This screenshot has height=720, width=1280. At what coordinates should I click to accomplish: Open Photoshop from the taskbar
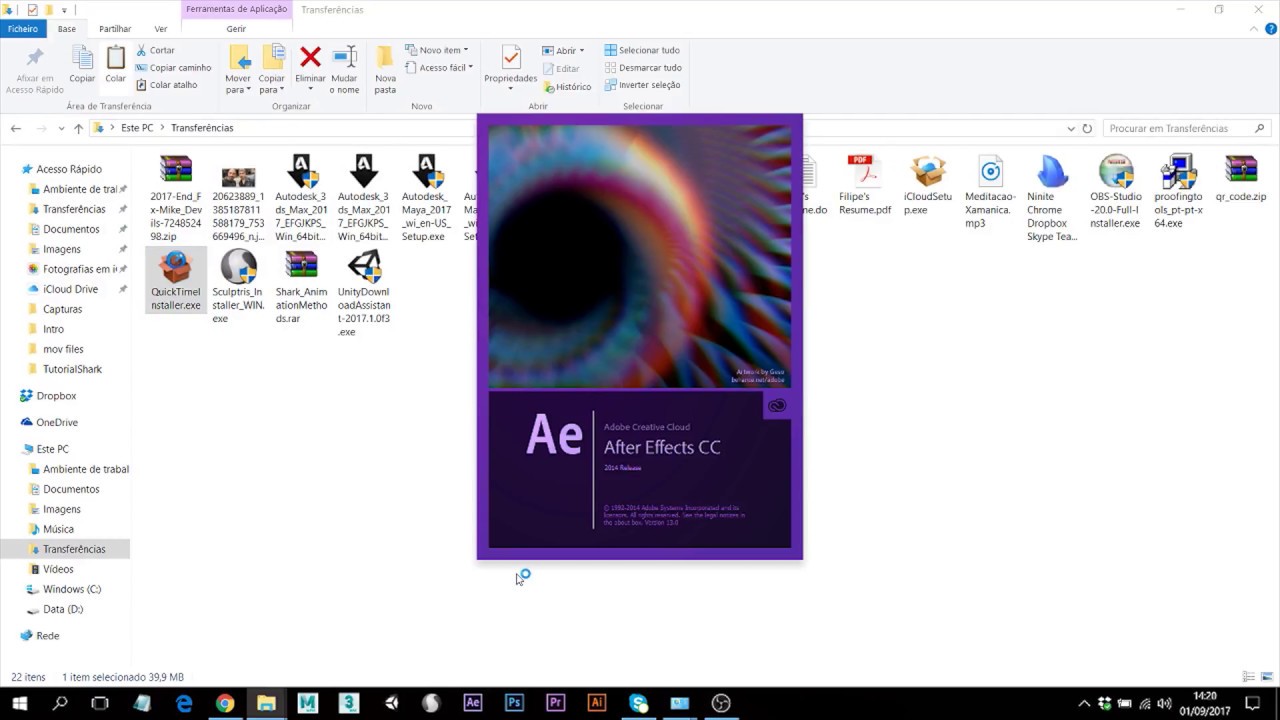click(x=514, y=703)
